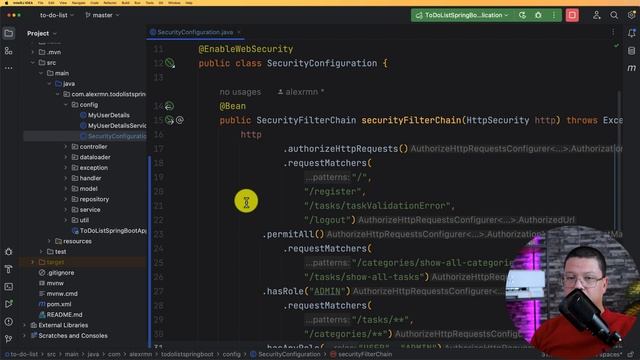
Task: Open editor tabs options menu
Action: pyautogui.click(x=613, y=32)
